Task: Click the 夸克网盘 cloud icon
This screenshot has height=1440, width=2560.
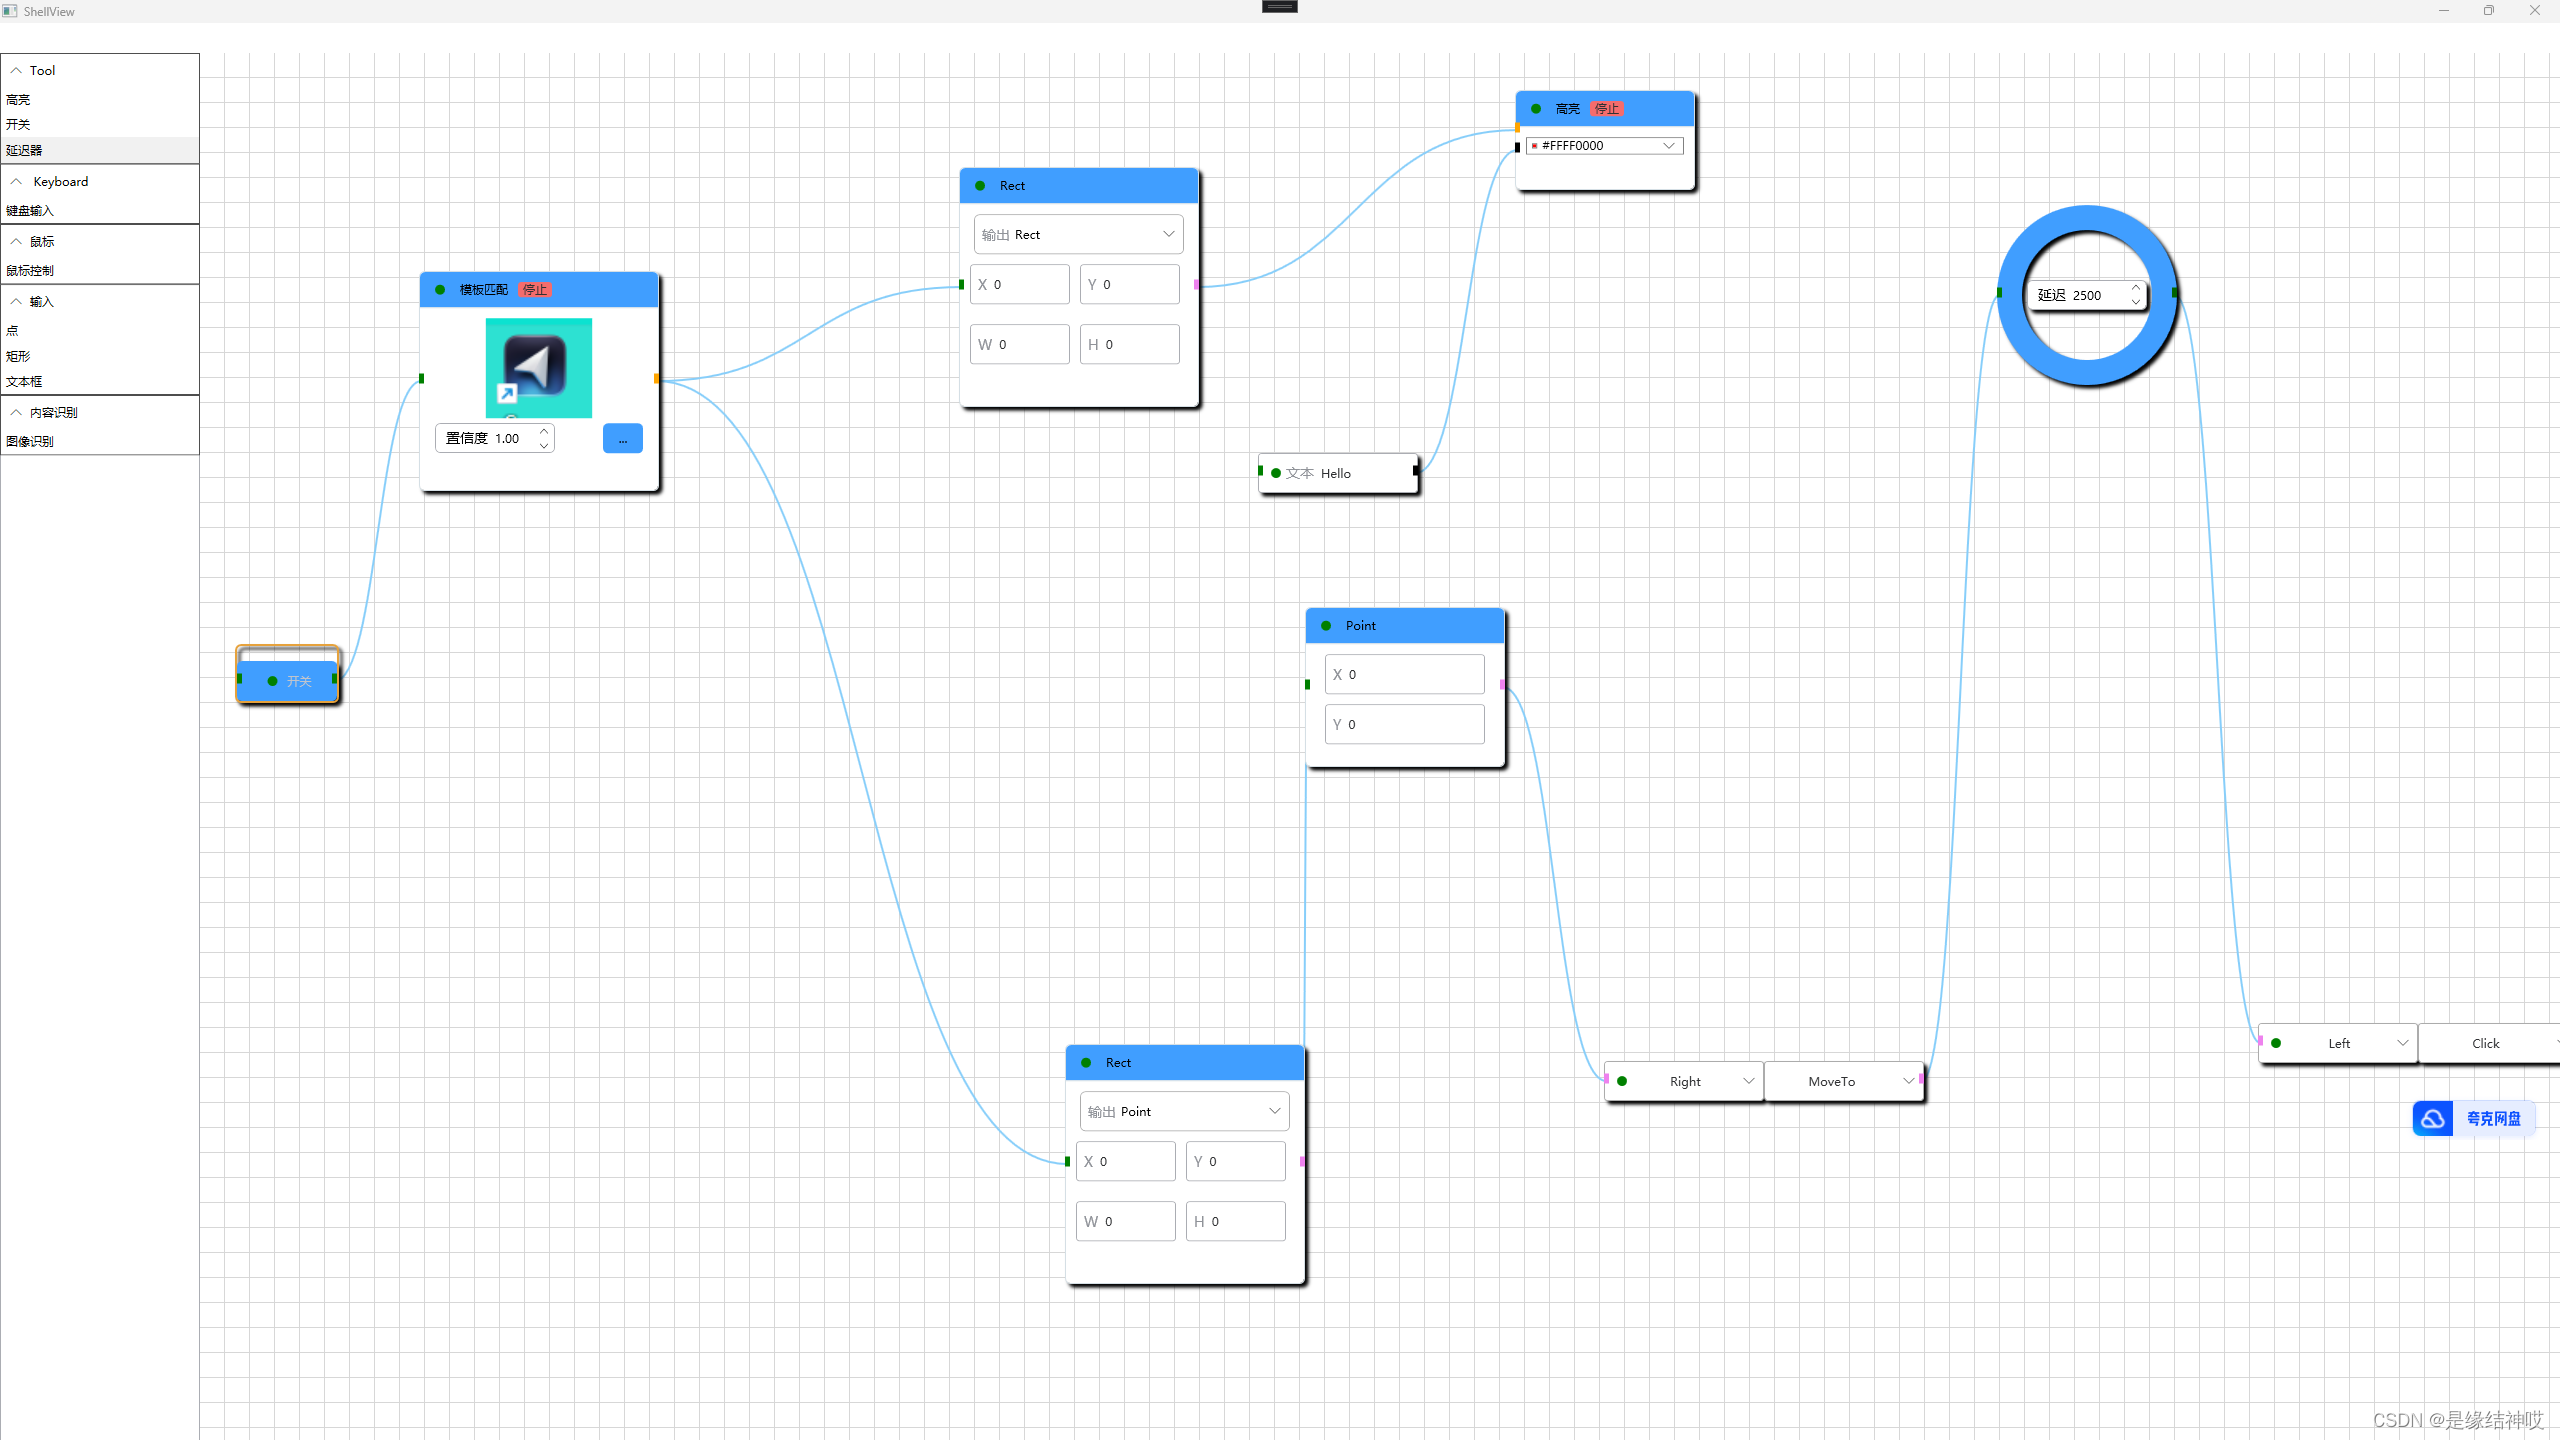Action: click(2432, 1118)
